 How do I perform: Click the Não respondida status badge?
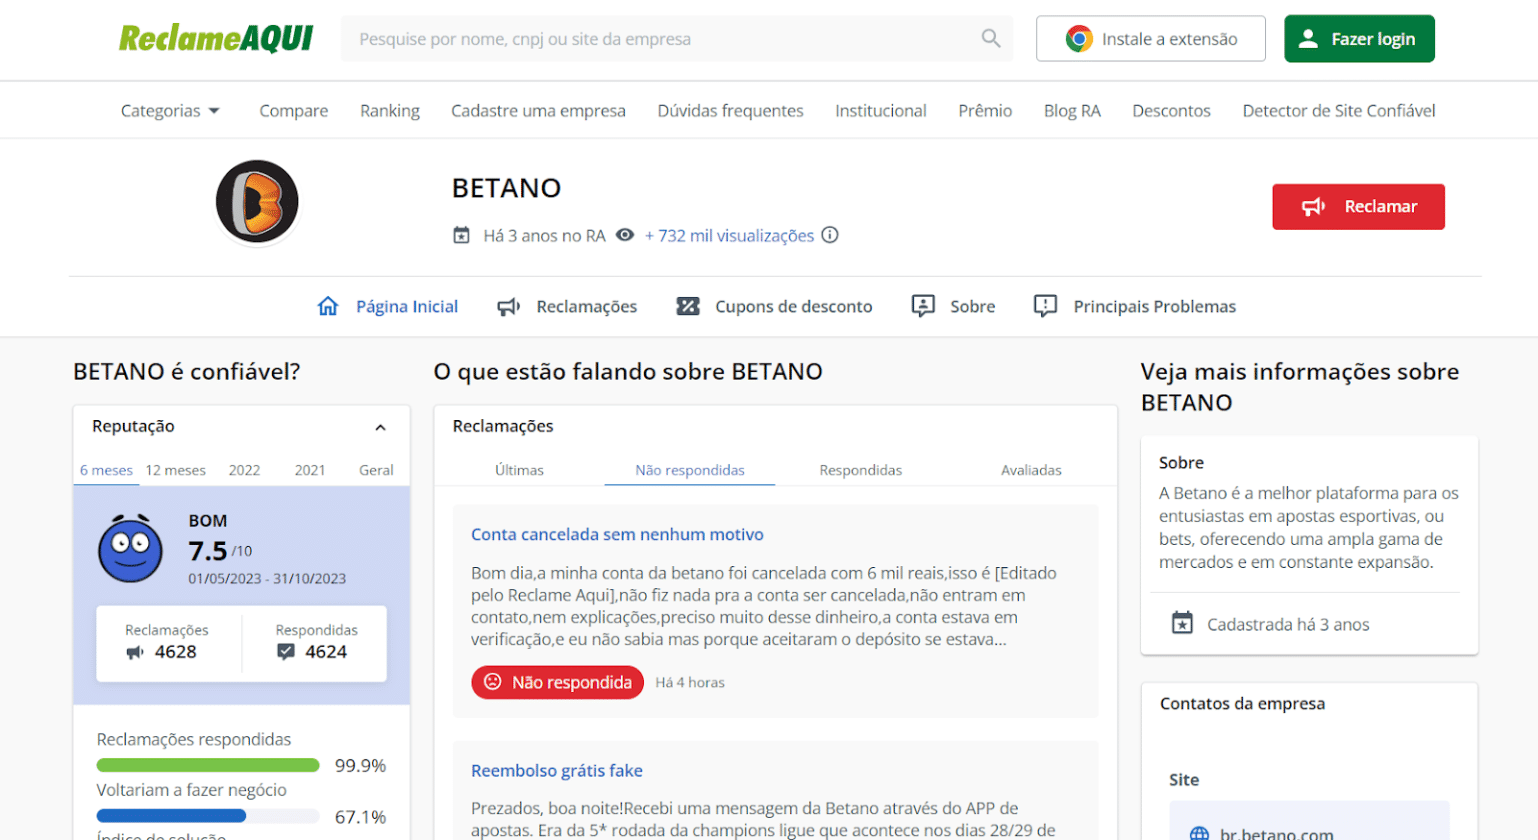click(557, 682)
